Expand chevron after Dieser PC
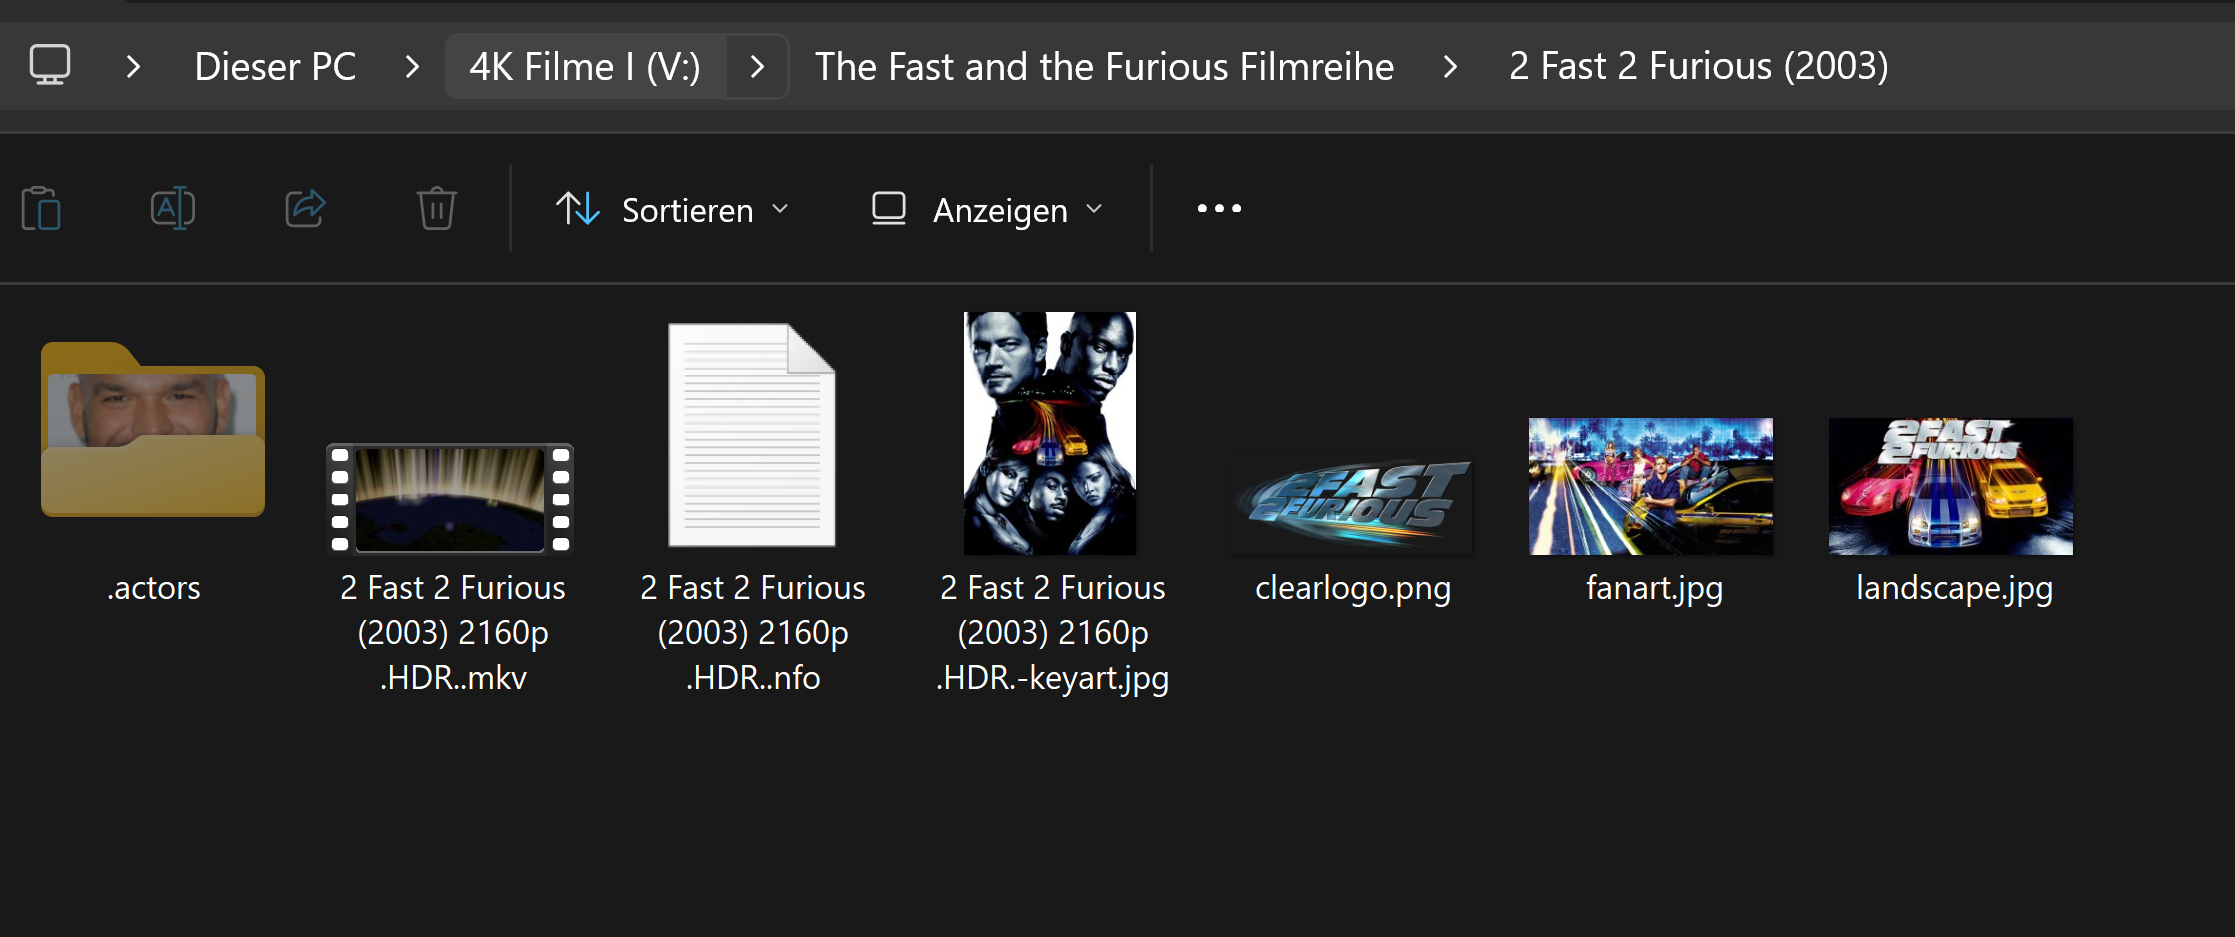Viewport: 2235px width, 937px height. click(x=412, y=67)
